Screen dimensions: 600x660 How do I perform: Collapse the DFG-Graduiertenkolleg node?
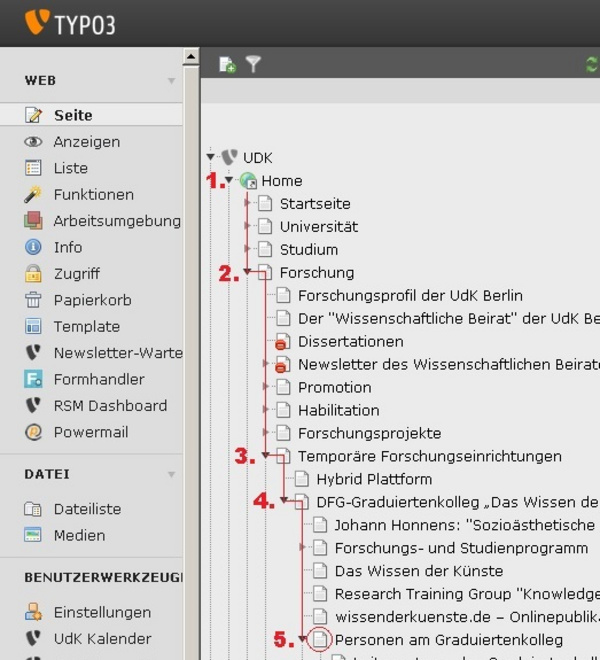click(x=284, y=501)
